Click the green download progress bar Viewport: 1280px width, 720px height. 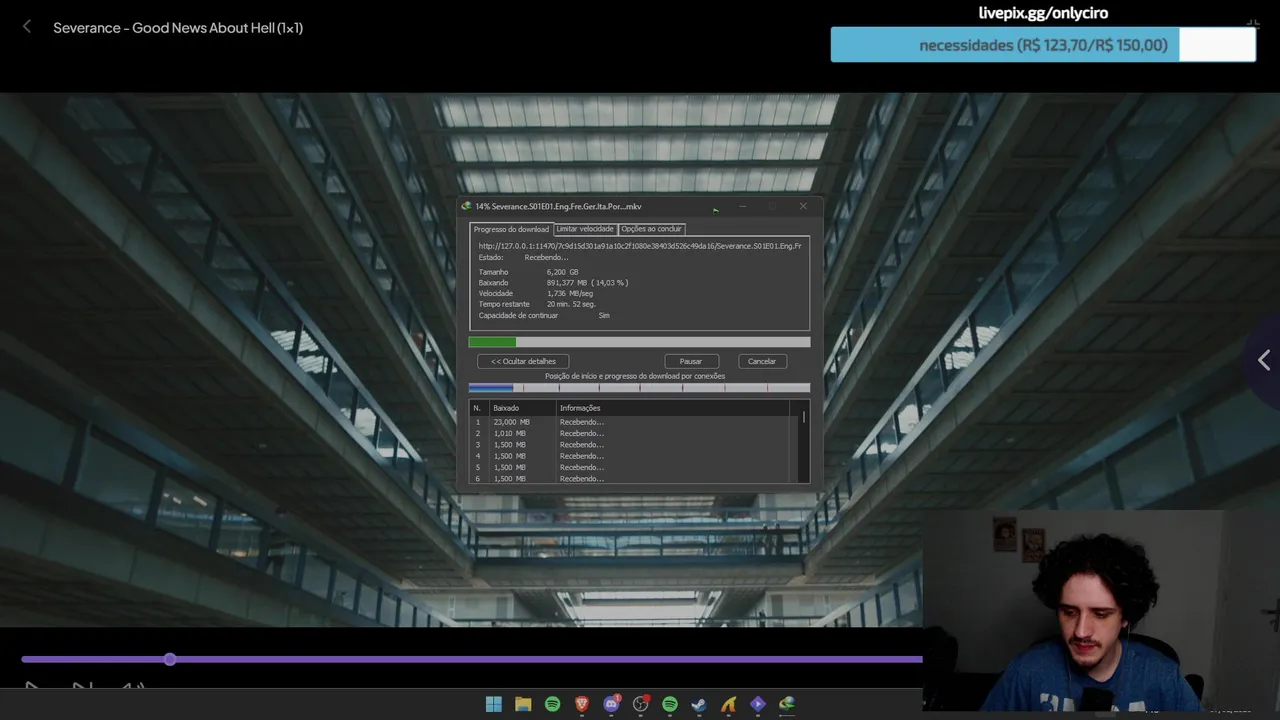639,342
